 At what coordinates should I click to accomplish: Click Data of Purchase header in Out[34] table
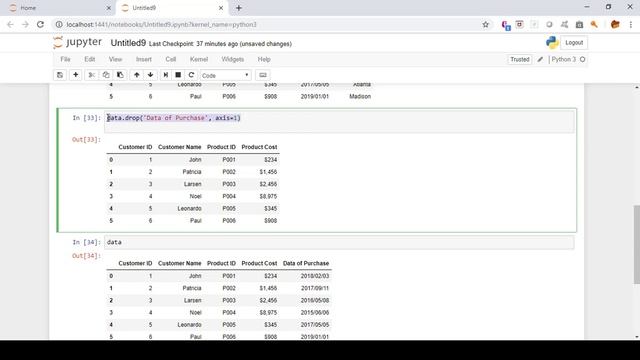[306, 263]
